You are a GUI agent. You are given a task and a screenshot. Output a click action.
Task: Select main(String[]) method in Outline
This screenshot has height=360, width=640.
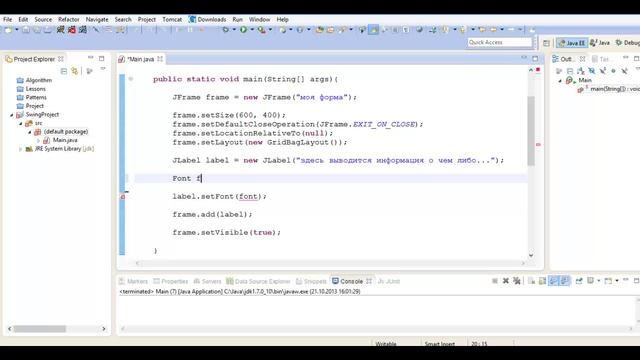(609, 89)
